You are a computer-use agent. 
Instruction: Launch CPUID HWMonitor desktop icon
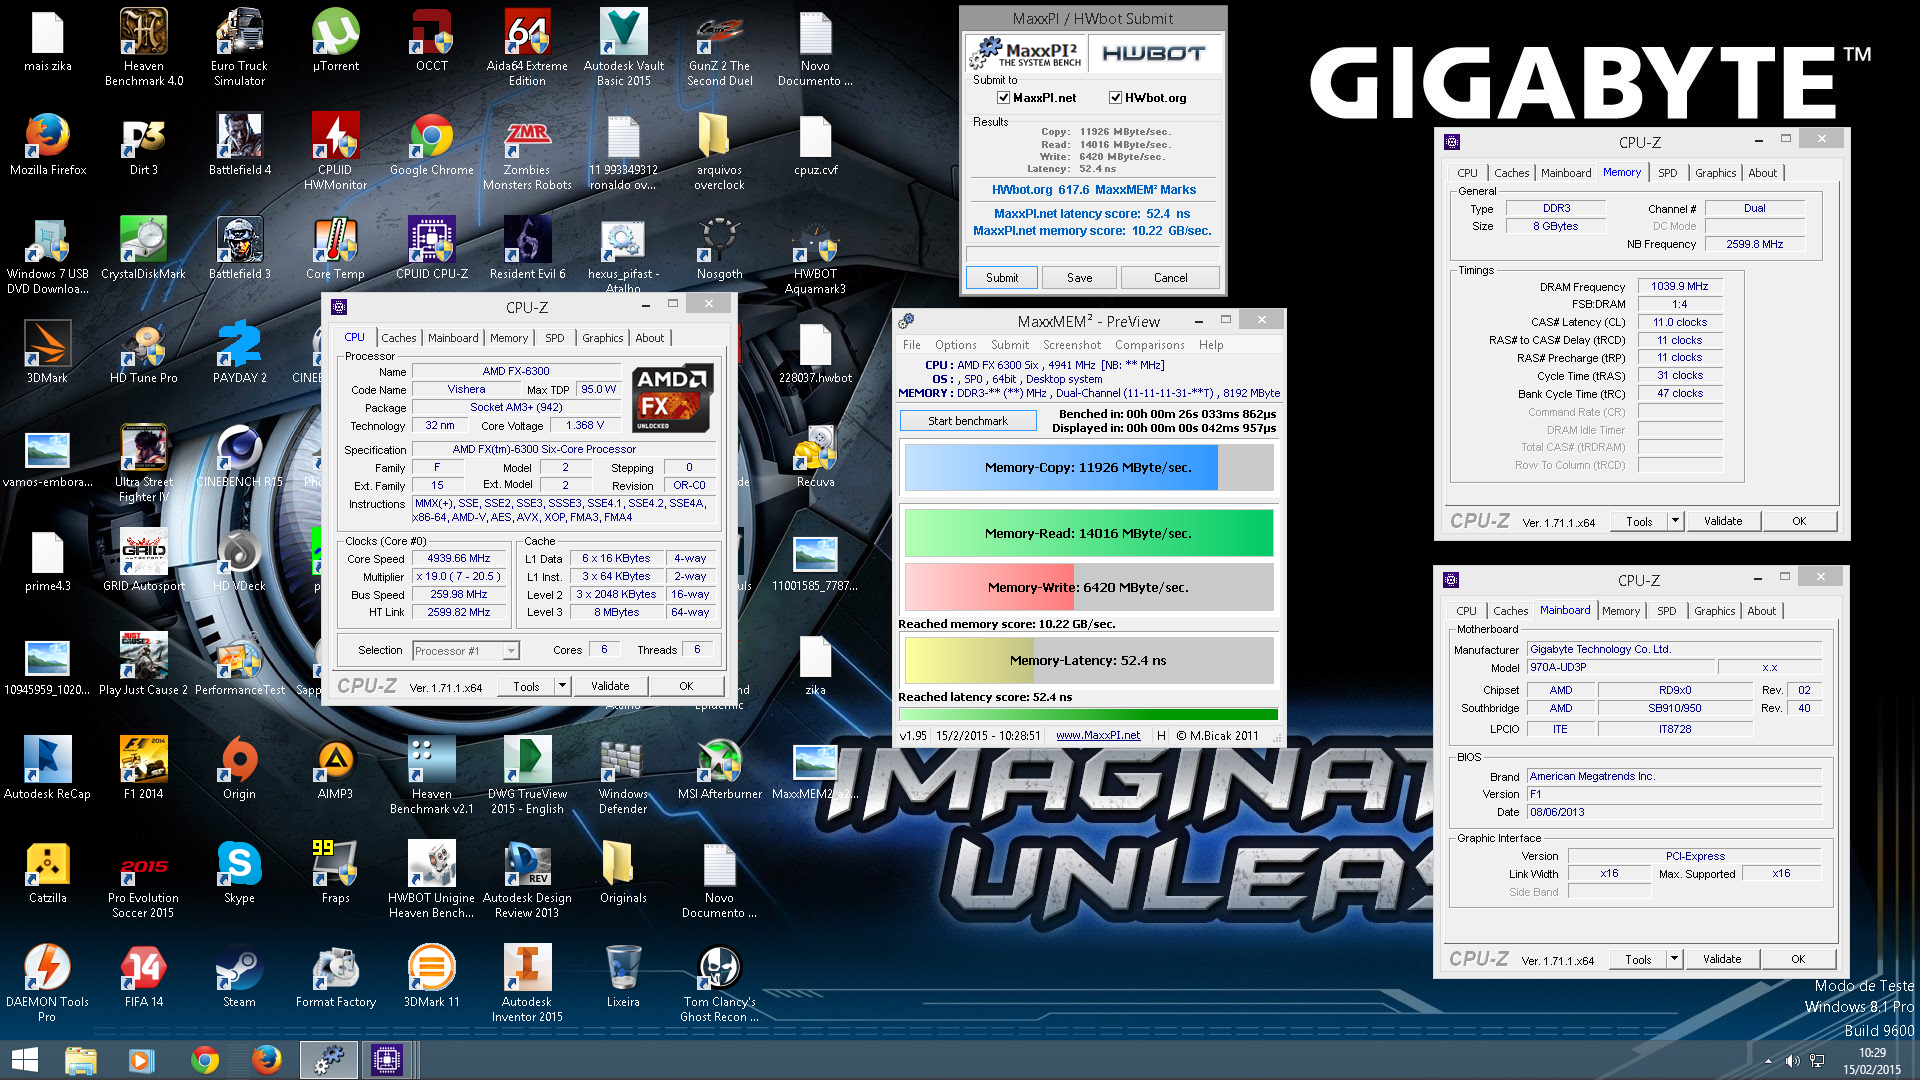click(x=335, y=152)
